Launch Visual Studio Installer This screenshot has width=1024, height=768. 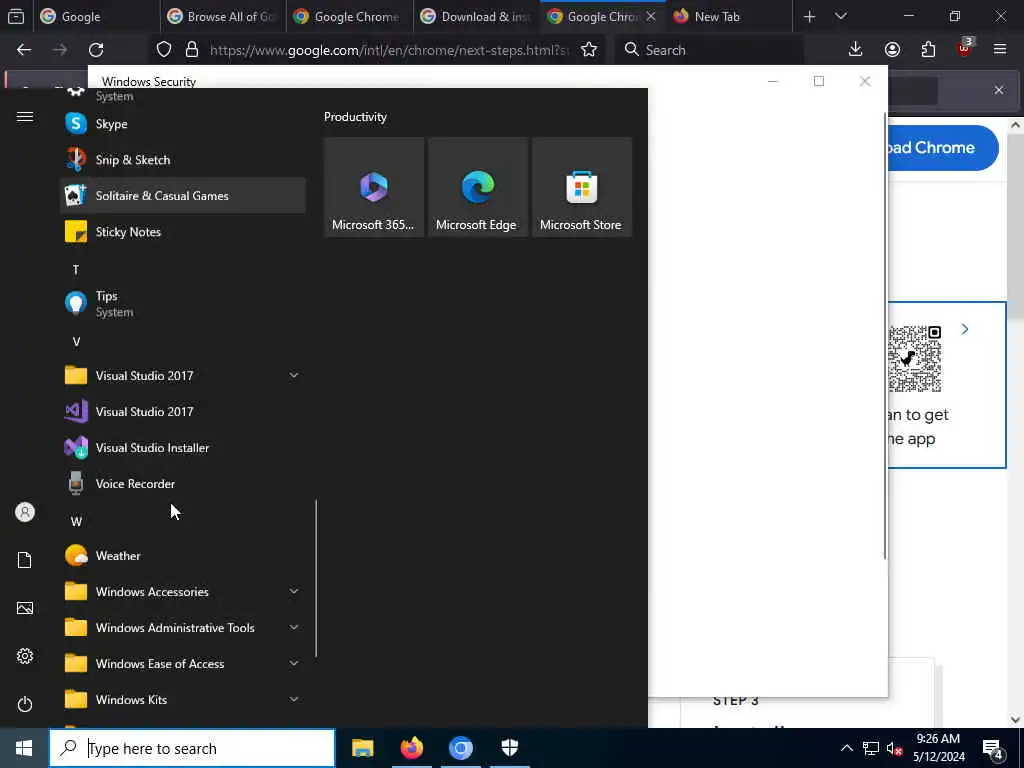click(183, 447)
